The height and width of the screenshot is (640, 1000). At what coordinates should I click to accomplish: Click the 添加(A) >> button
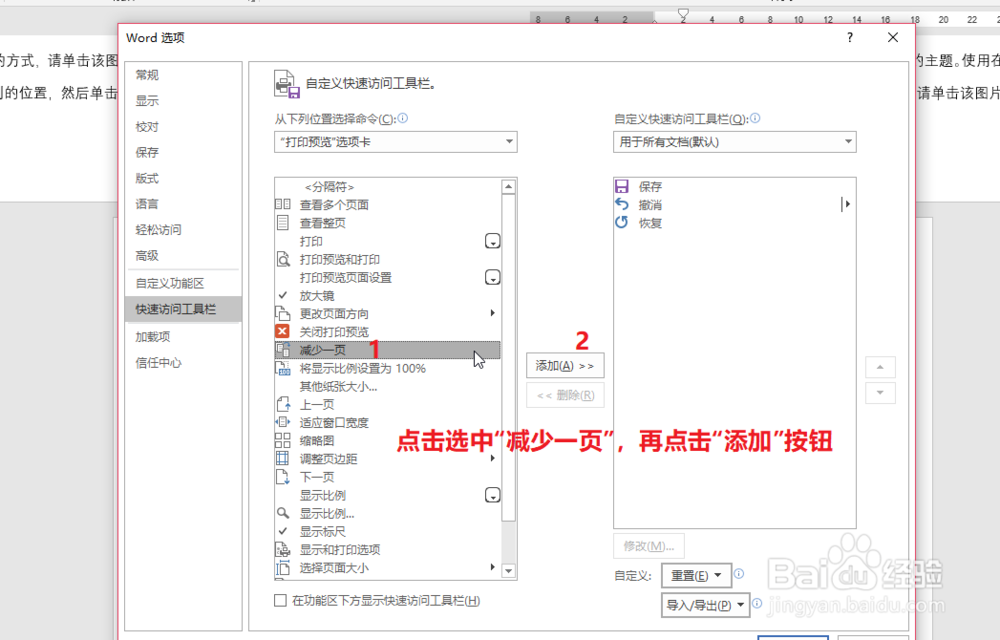pyautogui.click(x=565, y=366)
